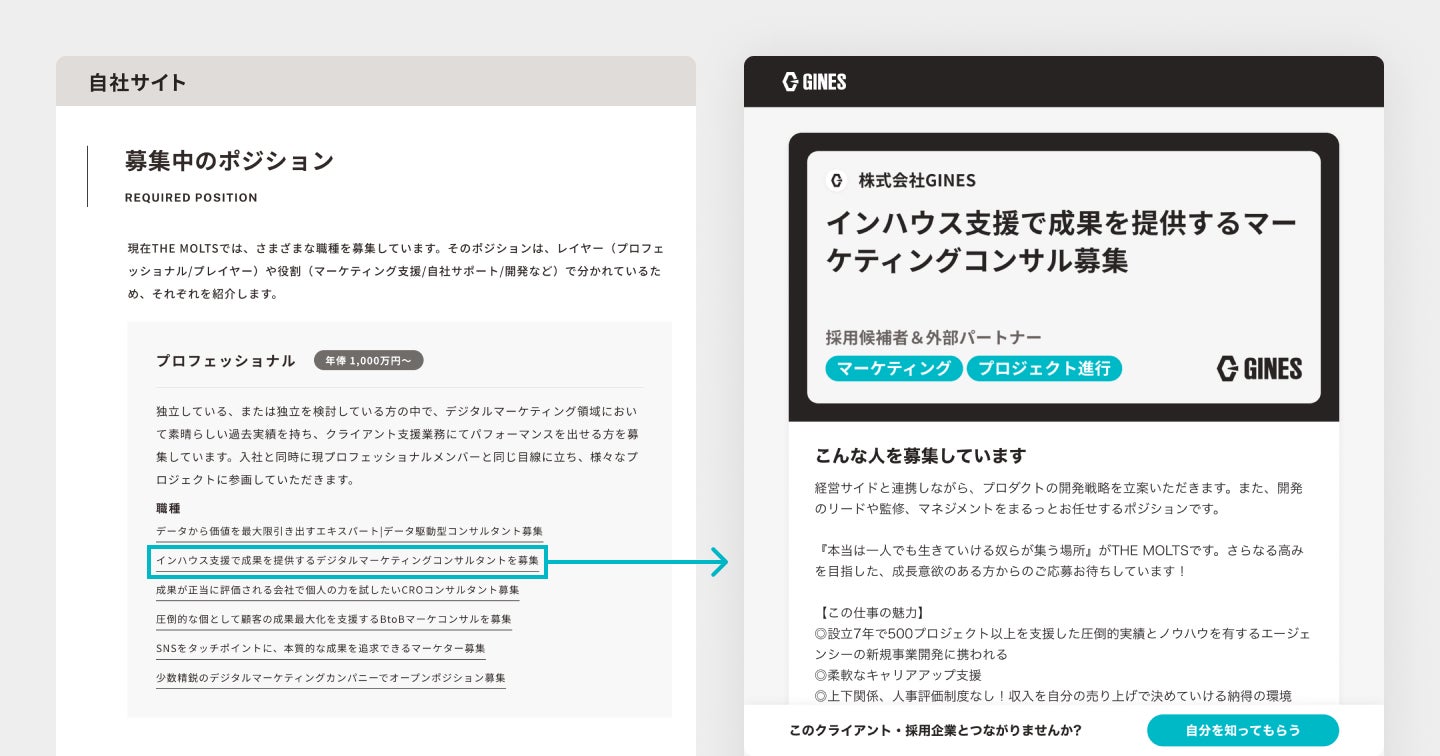Click the 募集中のポジション heading
The width and height of the screenshot is (1440, 756).
(x=229, y=161)
